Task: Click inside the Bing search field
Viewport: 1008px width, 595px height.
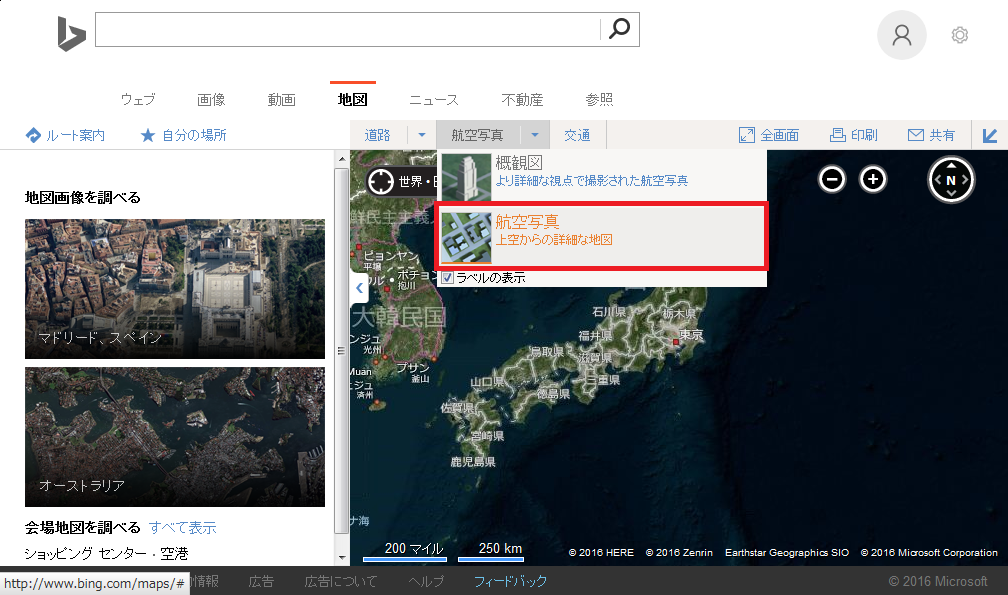Action: point(348,29)
